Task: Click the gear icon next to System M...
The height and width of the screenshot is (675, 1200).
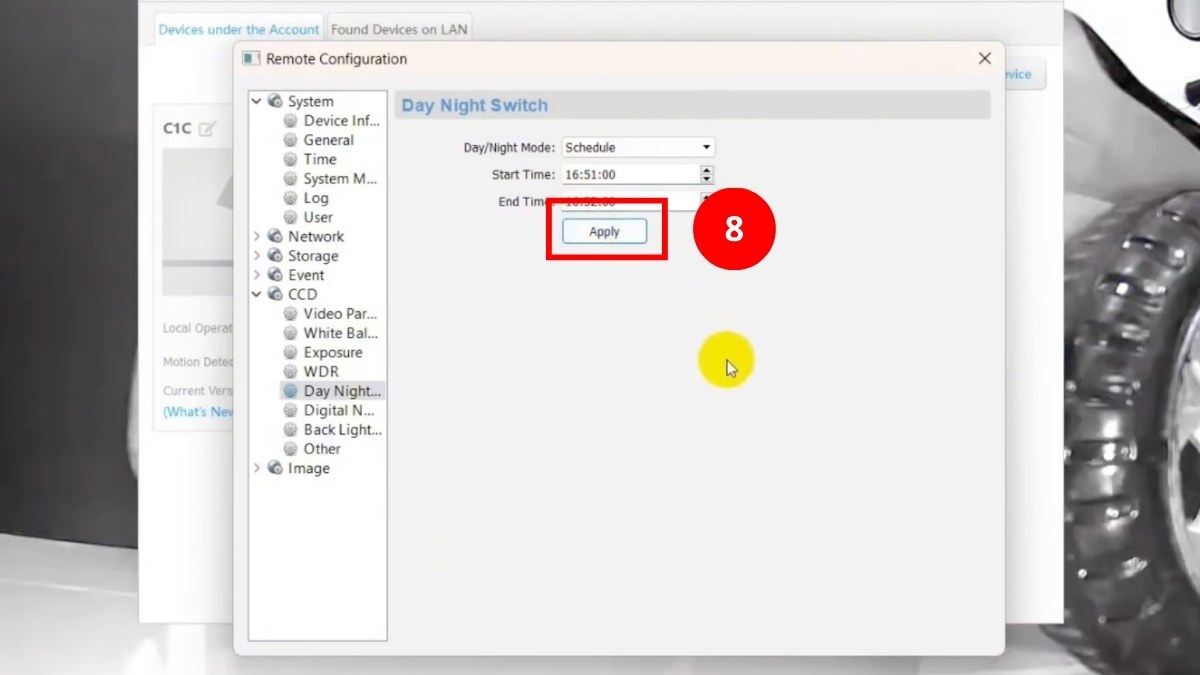Action: coord(291,179)
